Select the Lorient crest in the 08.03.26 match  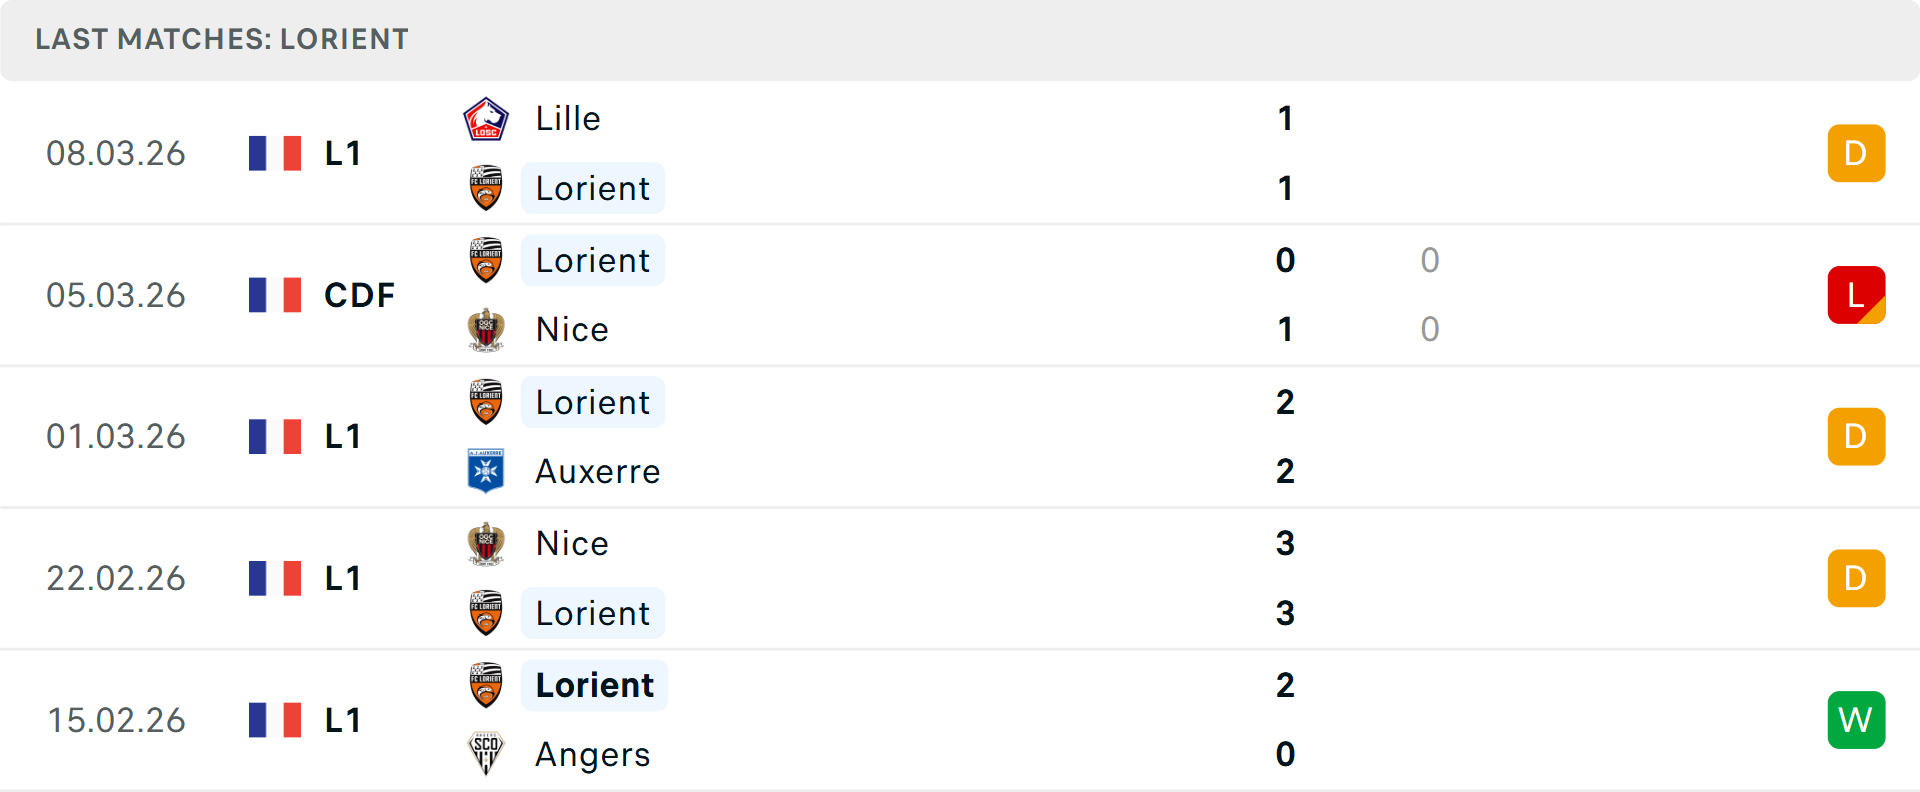click(x=486, y=188)
